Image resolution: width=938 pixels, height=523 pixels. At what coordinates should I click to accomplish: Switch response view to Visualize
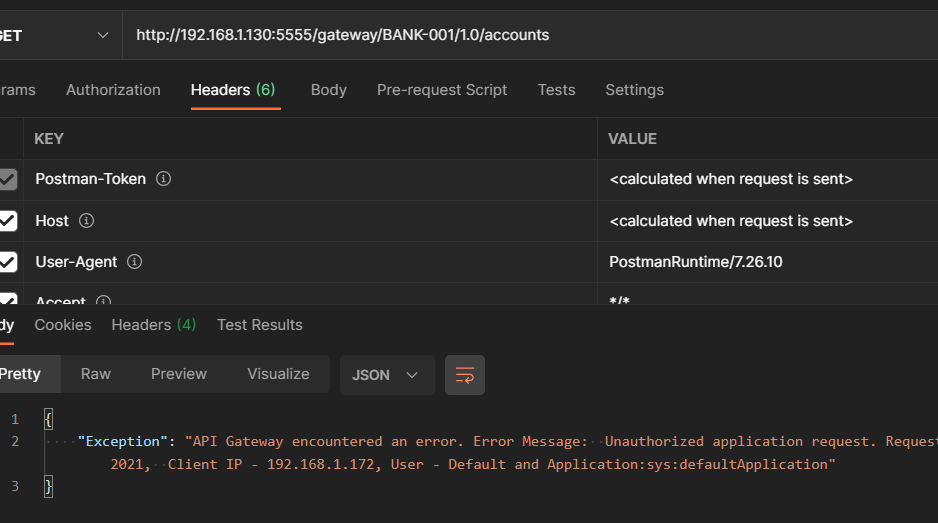click(x=278, y=374)
